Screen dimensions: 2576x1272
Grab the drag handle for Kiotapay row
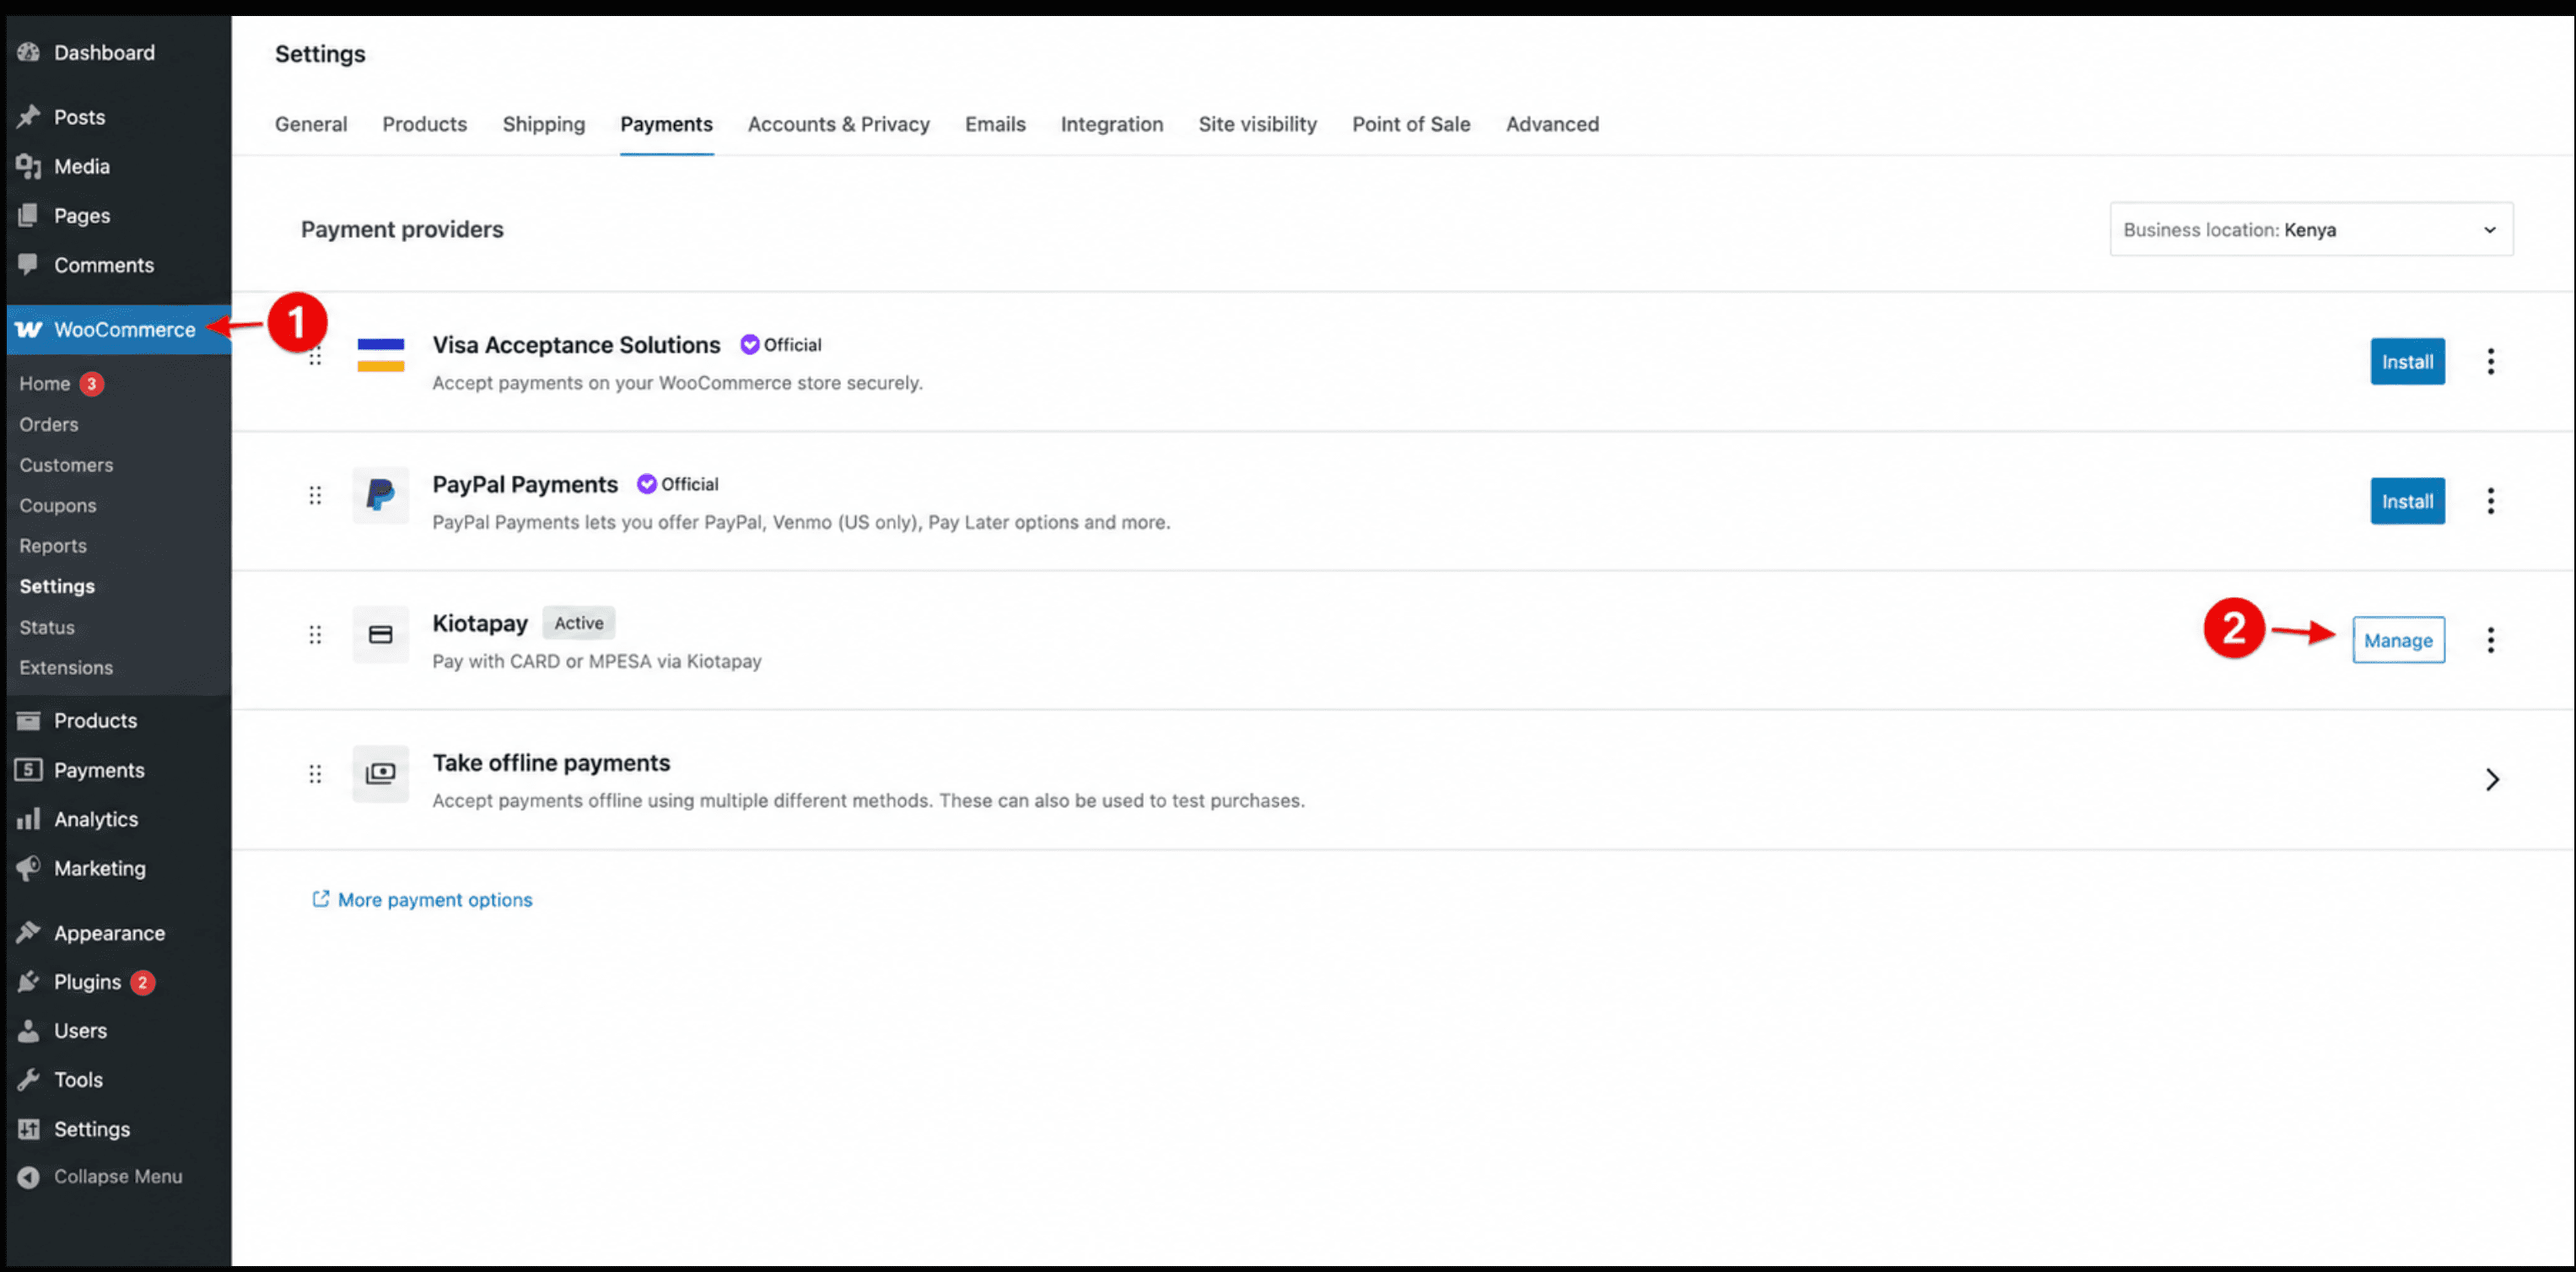point(315,634)
